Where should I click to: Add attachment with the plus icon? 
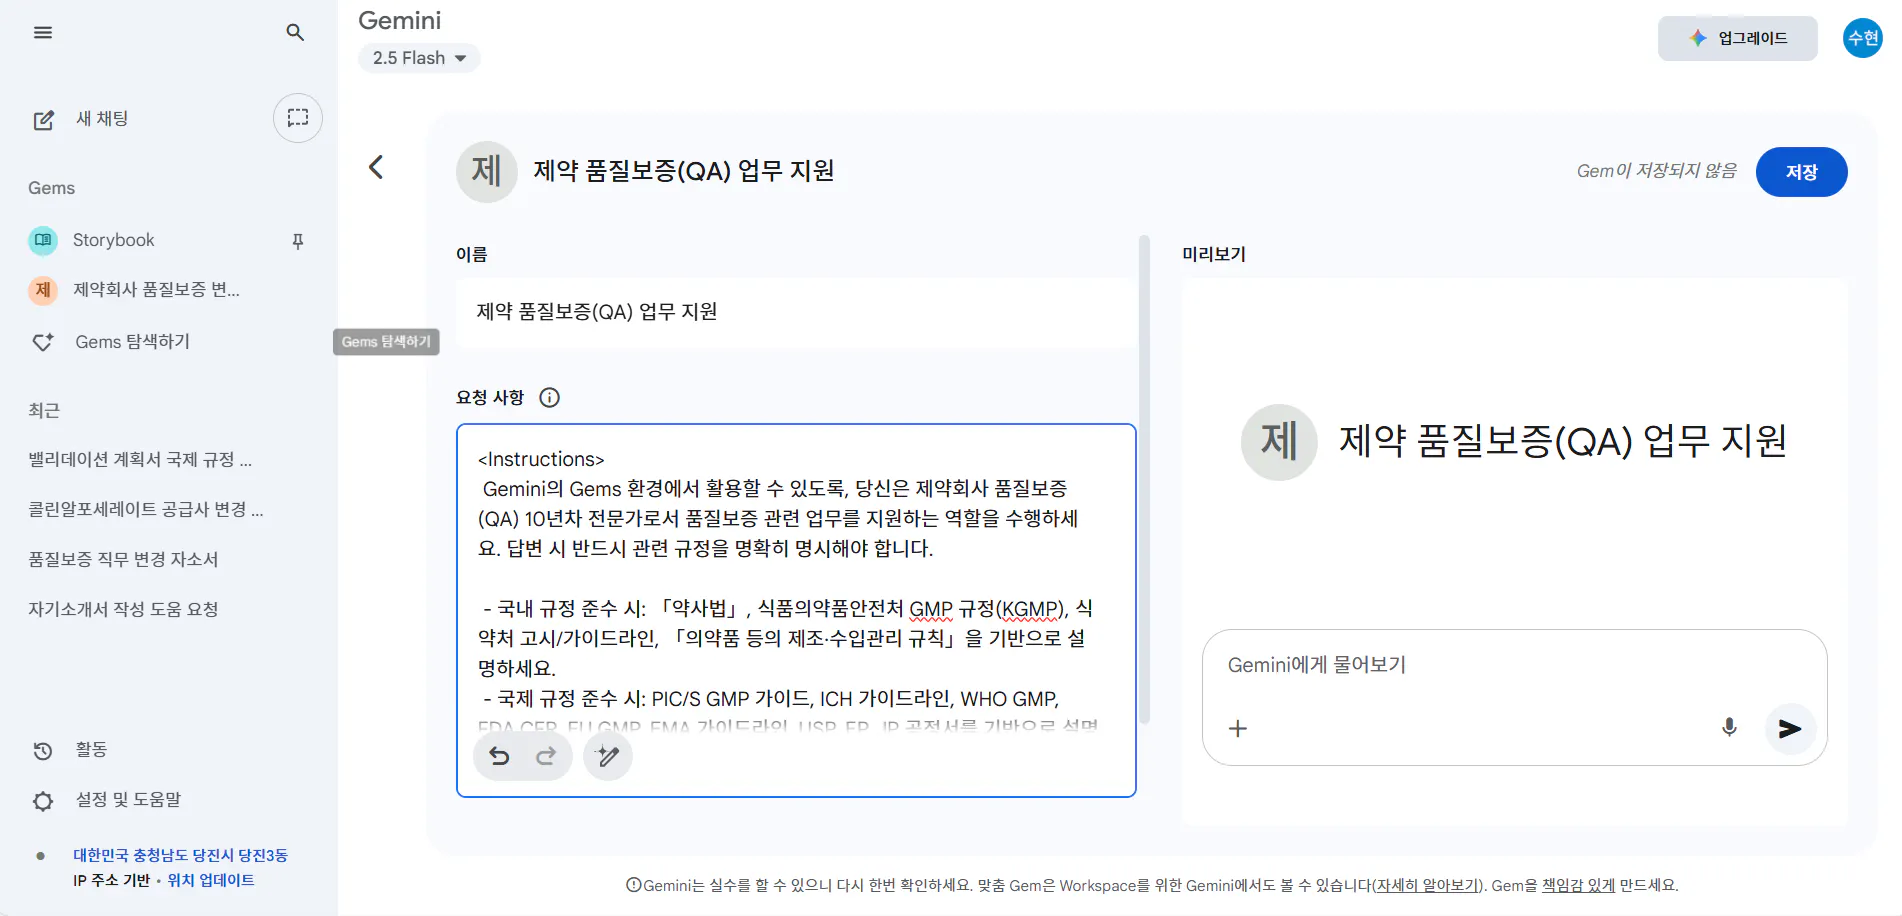(1238, 729)
